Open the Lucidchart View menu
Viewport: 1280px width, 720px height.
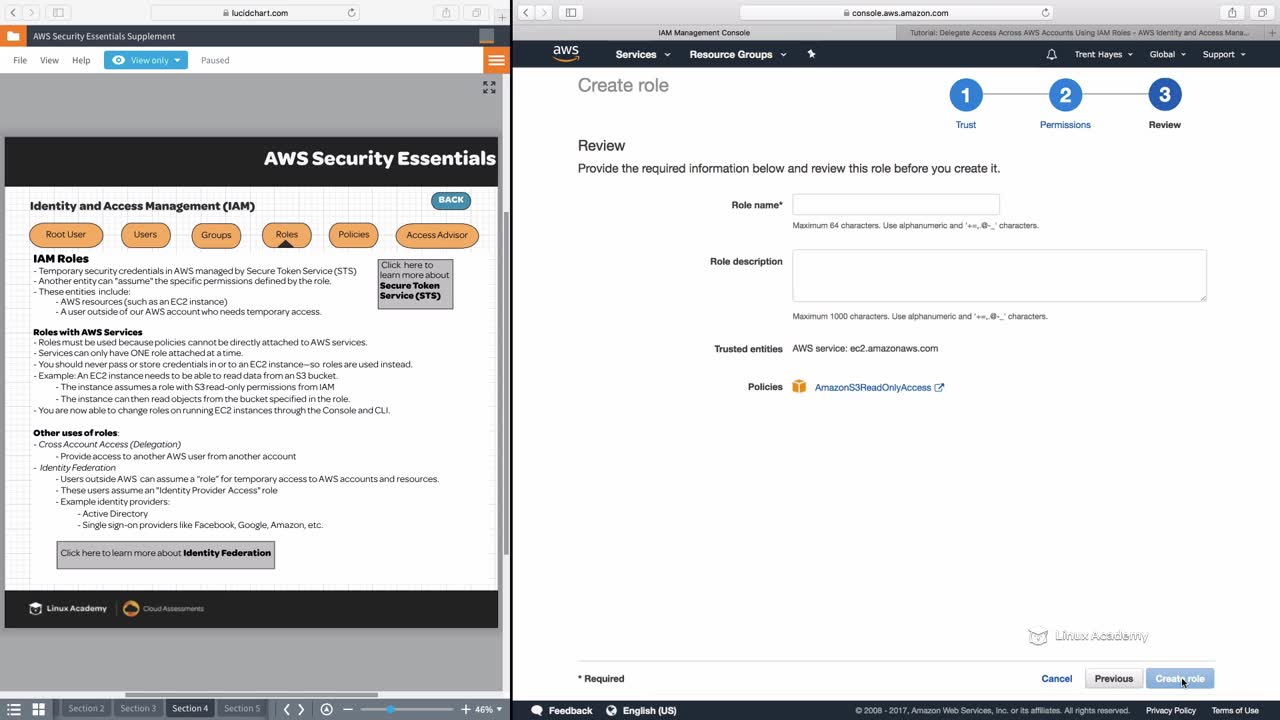coord(49,60)
